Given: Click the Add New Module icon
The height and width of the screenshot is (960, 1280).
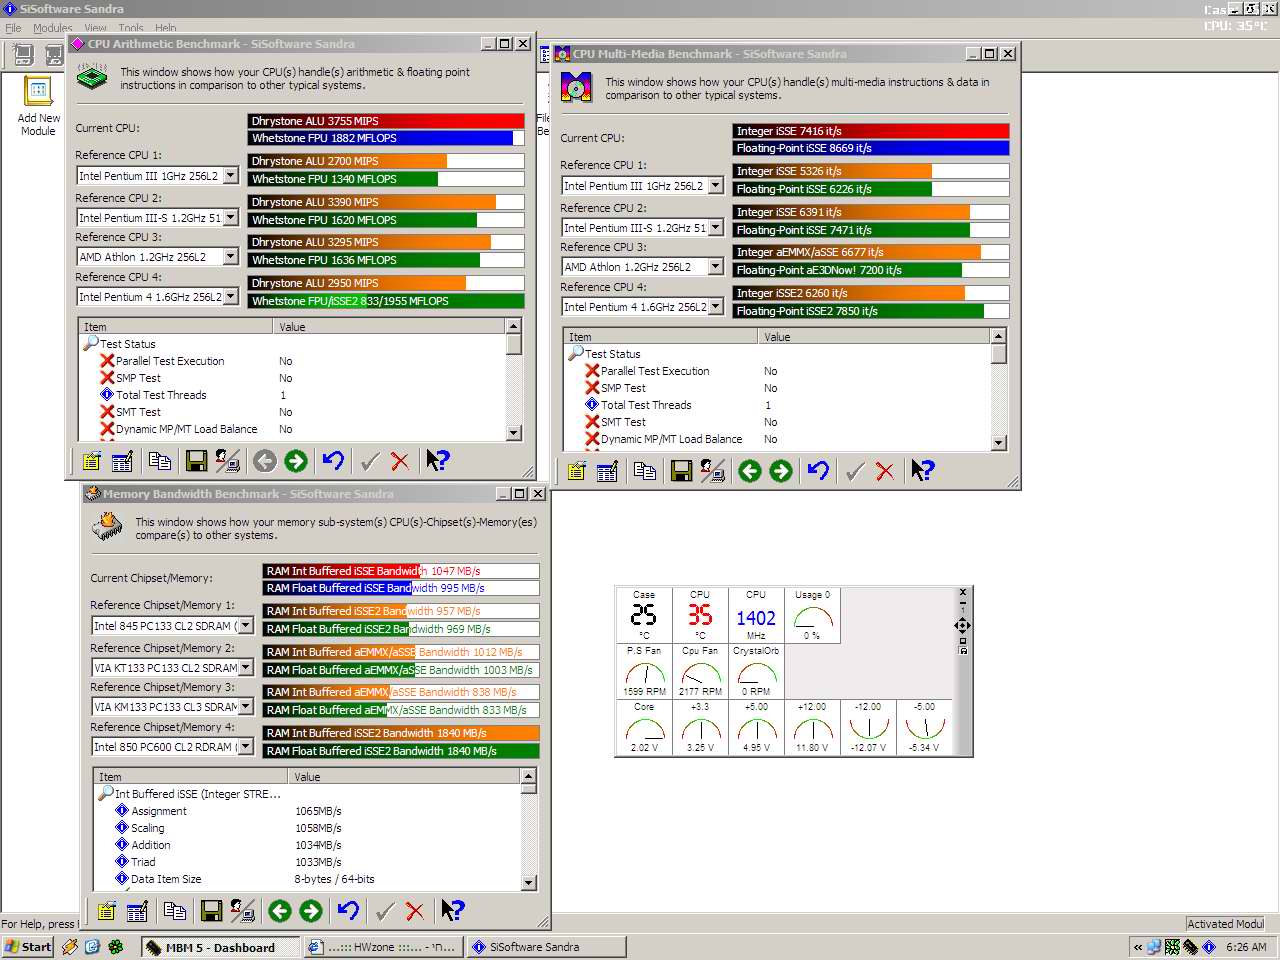Looking at the screenshot, I should point(38,105).
